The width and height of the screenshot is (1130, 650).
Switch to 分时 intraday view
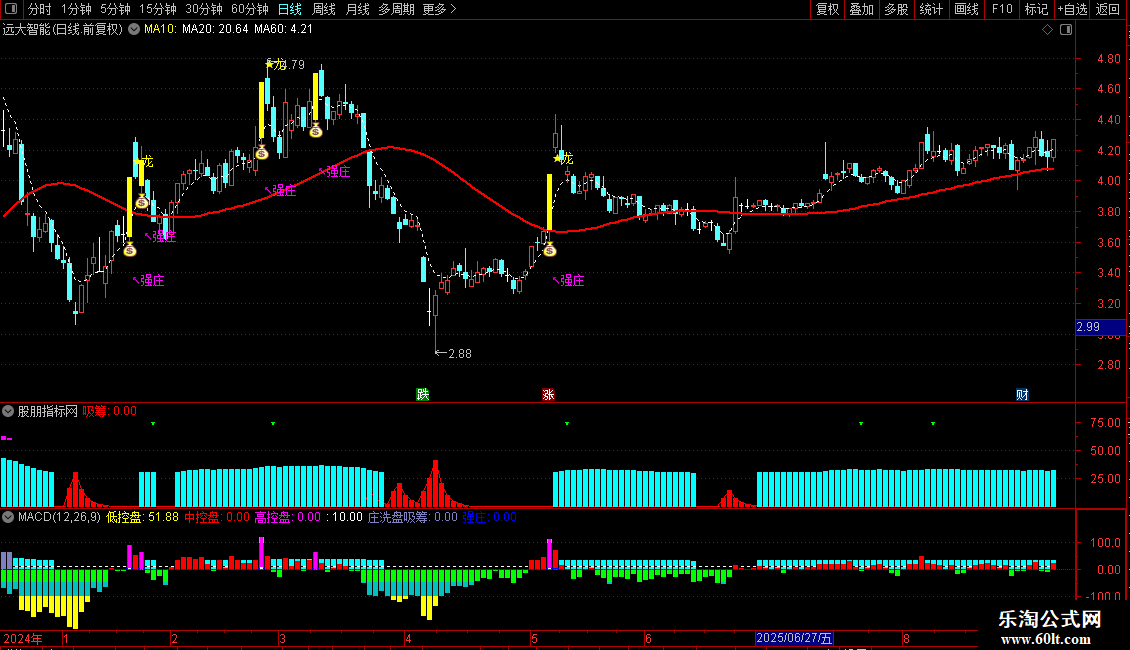[x=40, y=9]
